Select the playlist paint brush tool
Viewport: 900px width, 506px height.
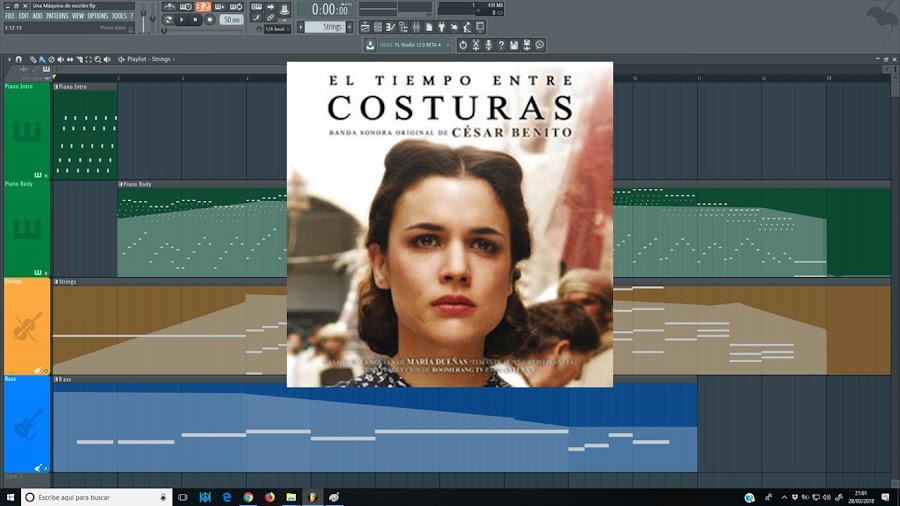tap(42, 60)
